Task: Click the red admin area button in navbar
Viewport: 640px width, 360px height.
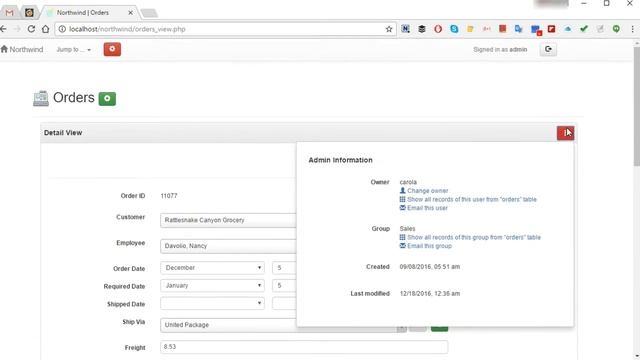Action: coord(112,49)
